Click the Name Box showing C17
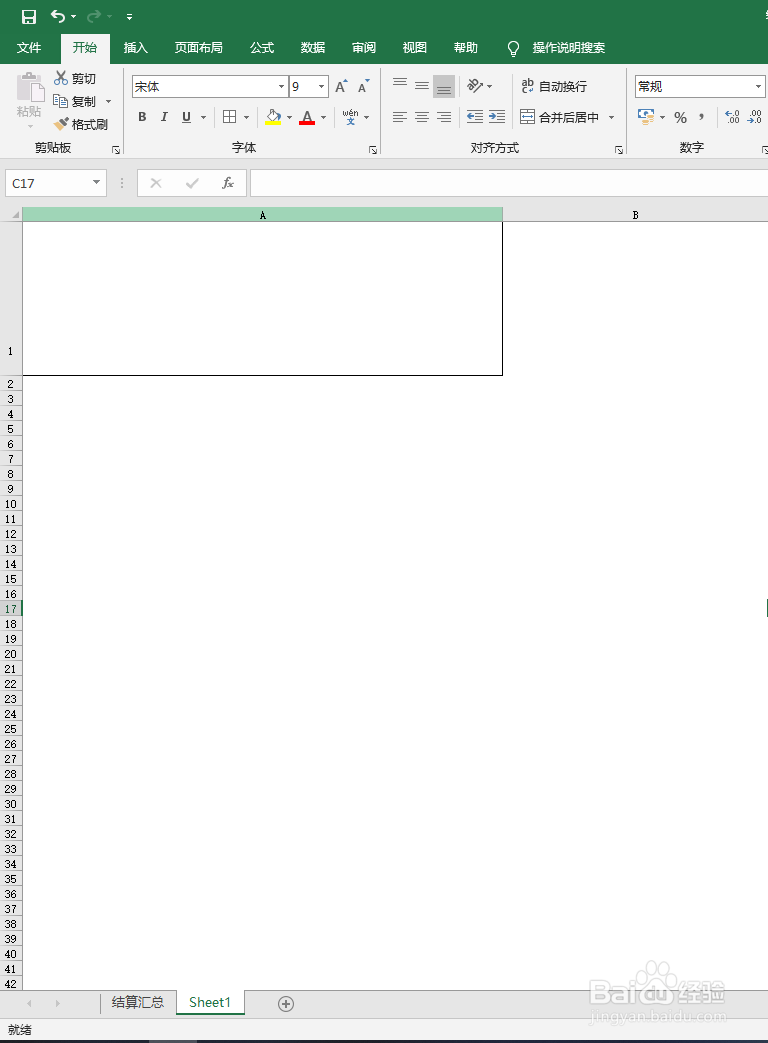The width and height of the screenshot is (768, 1043). pyautogui.click(x=47, y=183)
